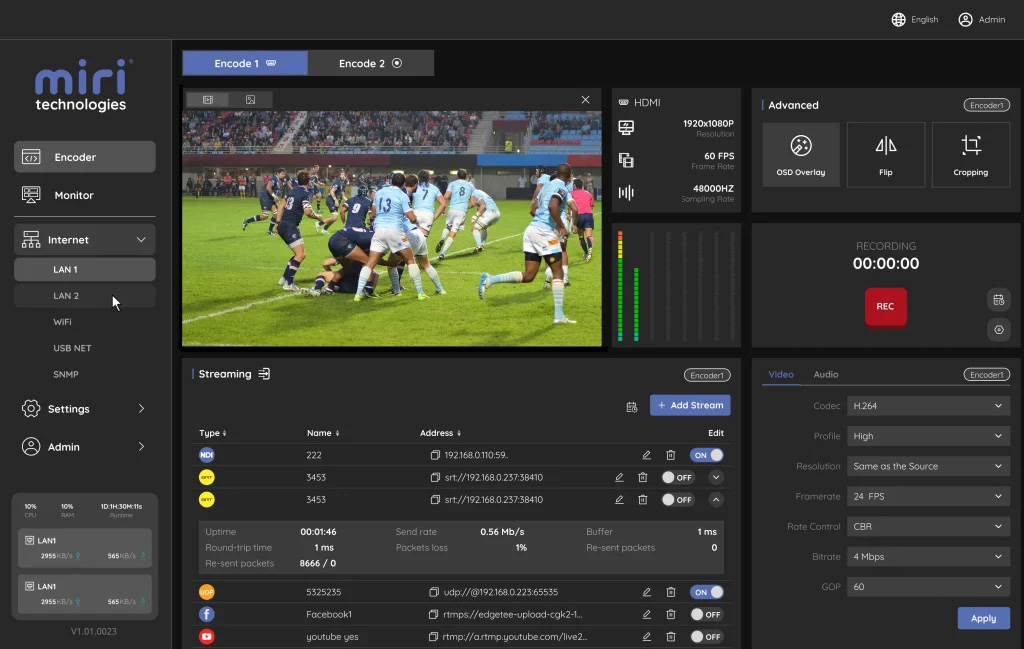Click the export icon next to Streaming
Screen dimensions: 1024x649
pos(264,374)
